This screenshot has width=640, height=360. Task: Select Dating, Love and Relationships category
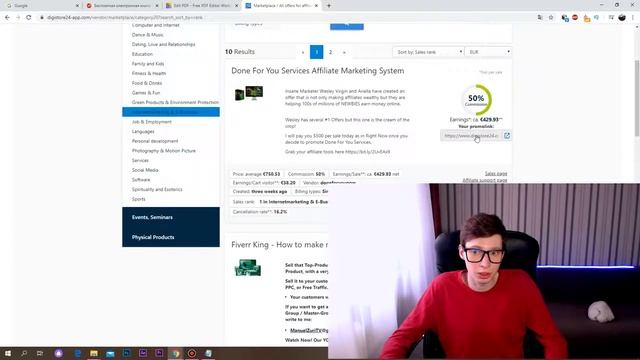point(163,44)
